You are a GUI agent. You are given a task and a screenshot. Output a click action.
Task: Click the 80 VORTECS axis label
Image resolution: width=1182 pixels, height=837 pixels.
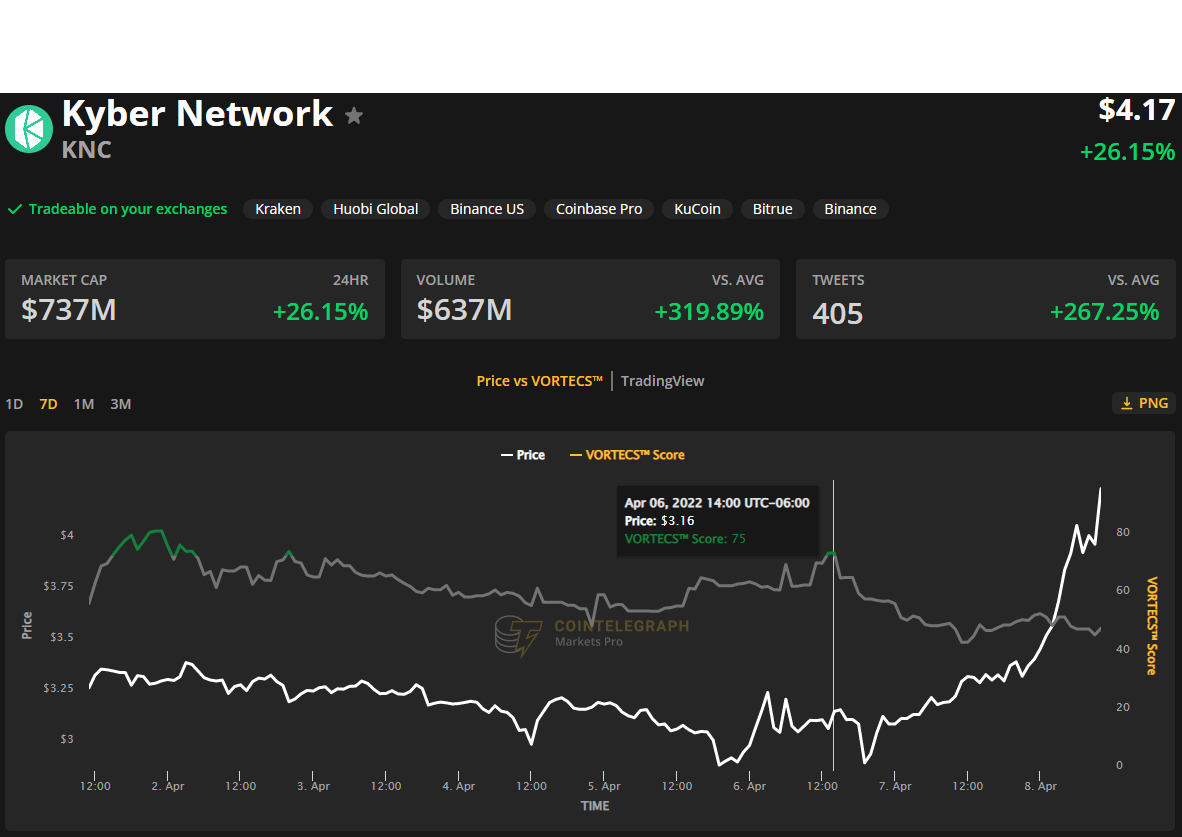[x=1122, y=532]
